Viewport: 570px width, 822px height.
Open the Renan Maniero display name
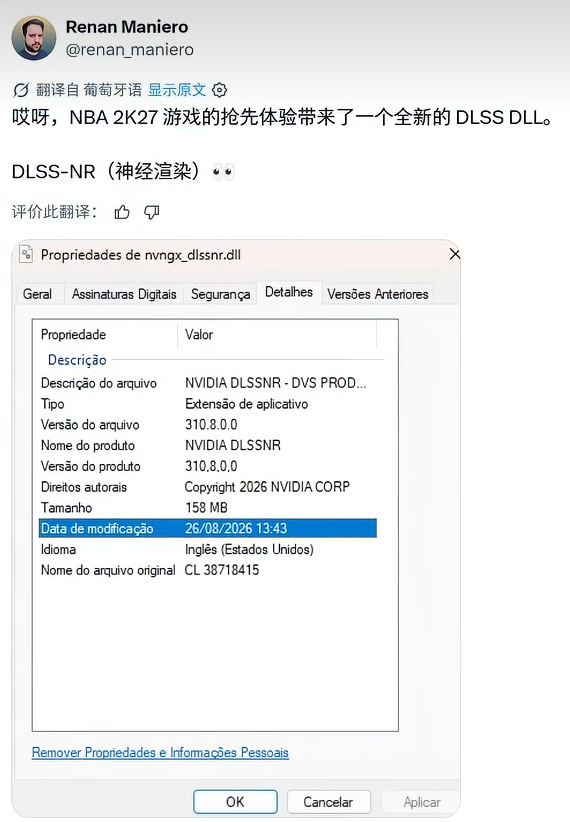tap(127, 27)
